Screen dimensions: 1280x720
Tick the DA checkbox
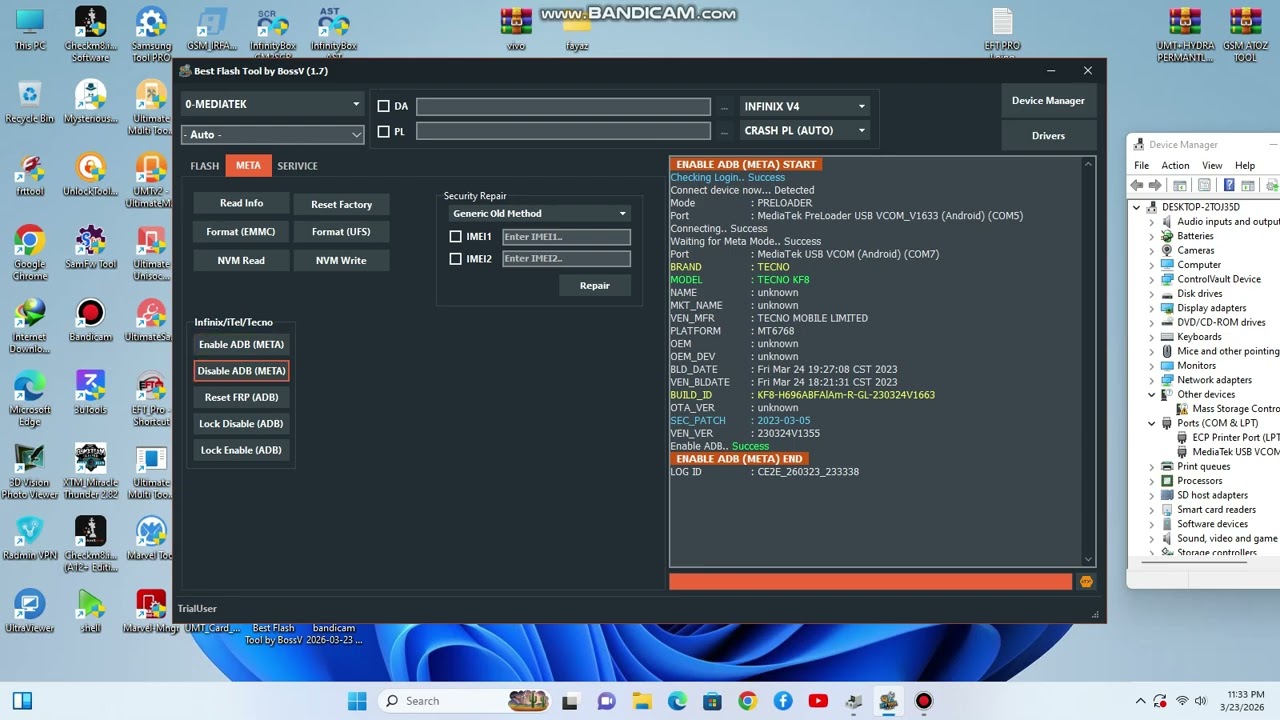click(383, 106)
